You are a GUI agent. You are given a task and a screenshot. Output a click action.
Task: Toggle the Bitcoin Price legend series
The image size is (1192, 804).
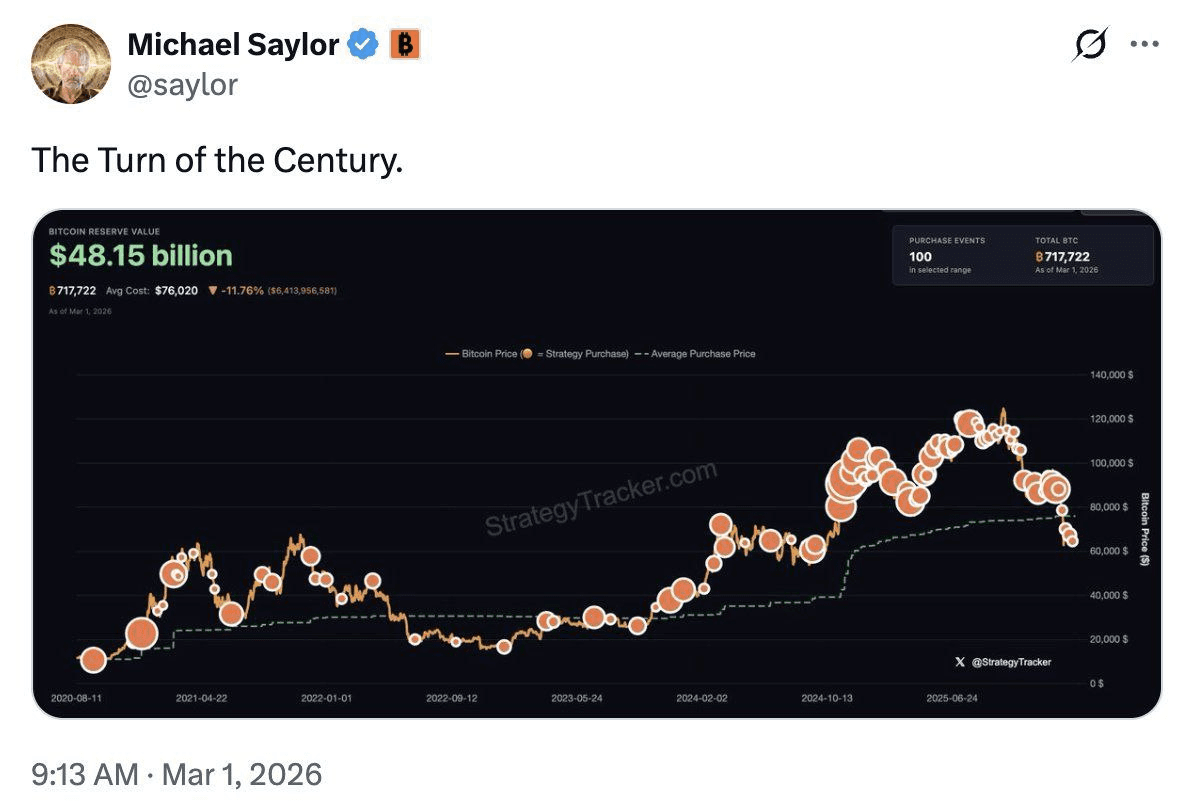click(x=481, y=354)
